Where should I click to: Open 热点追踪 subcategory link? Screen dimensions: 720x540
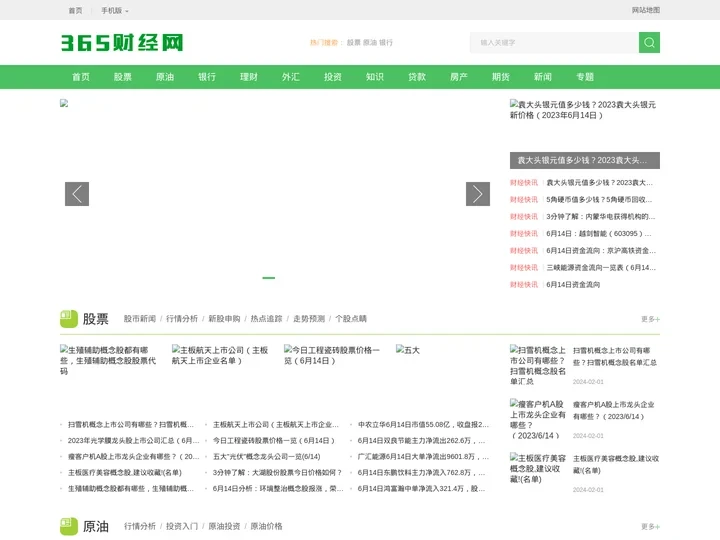coord(266,319)
